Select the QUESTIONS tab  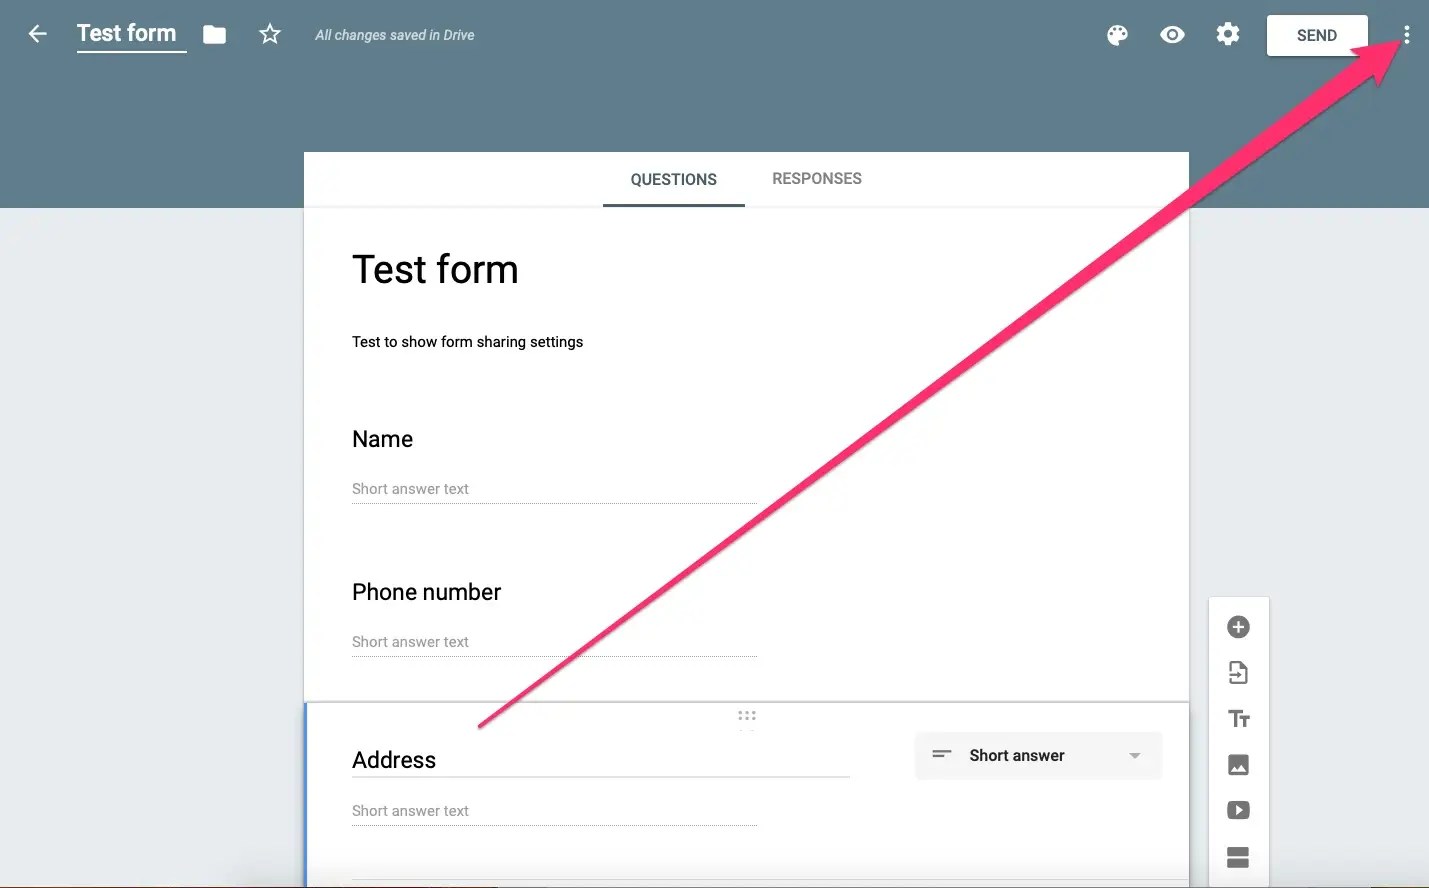pos(674,180)
